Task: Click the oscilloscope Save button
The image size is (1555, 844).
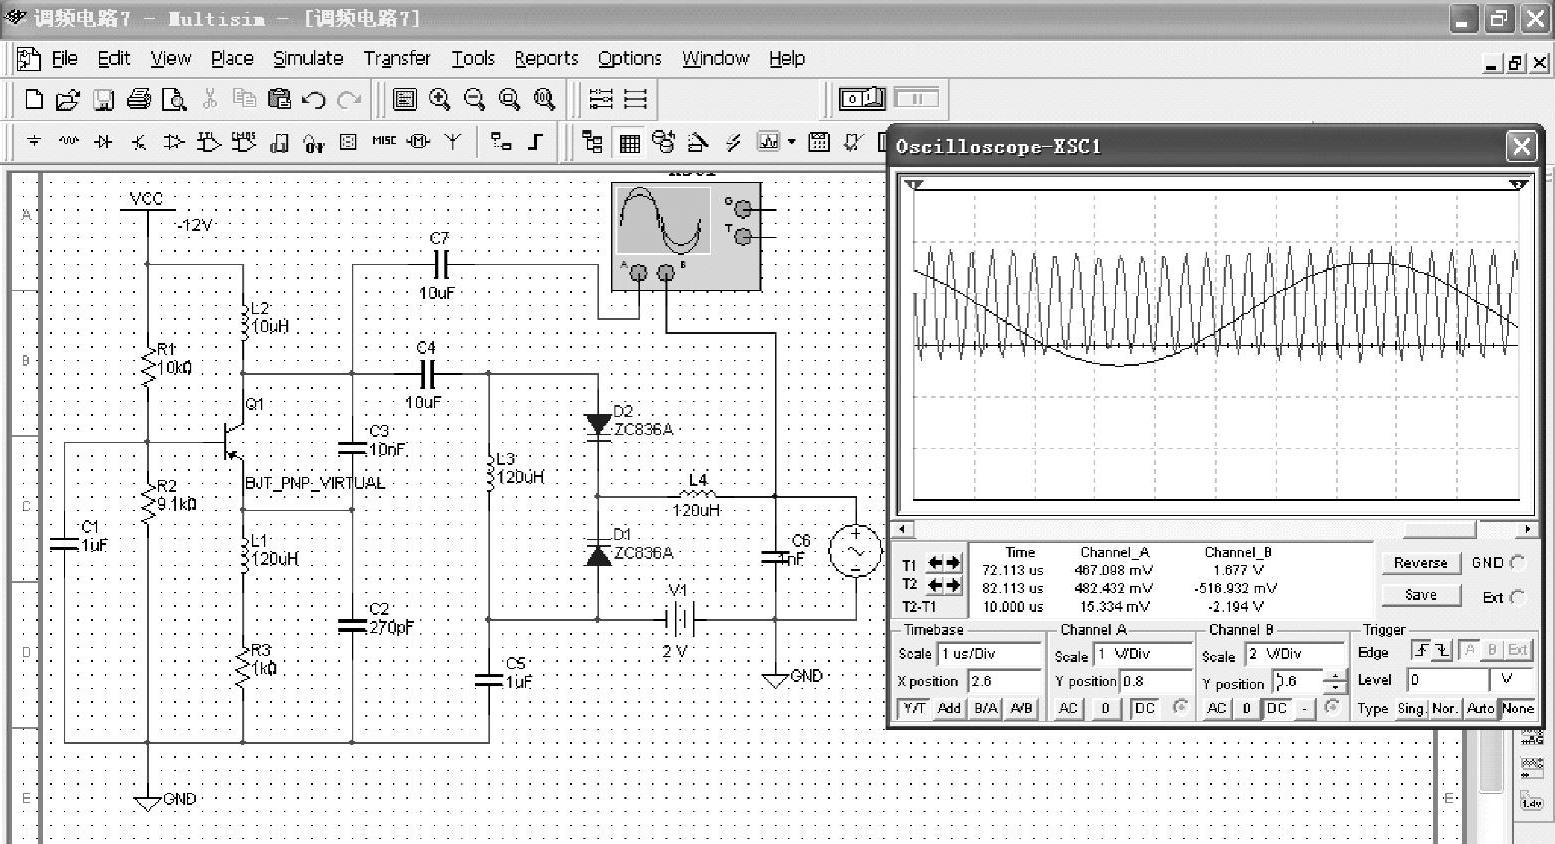Action: pyautogui.click(x=1420, y=595)
